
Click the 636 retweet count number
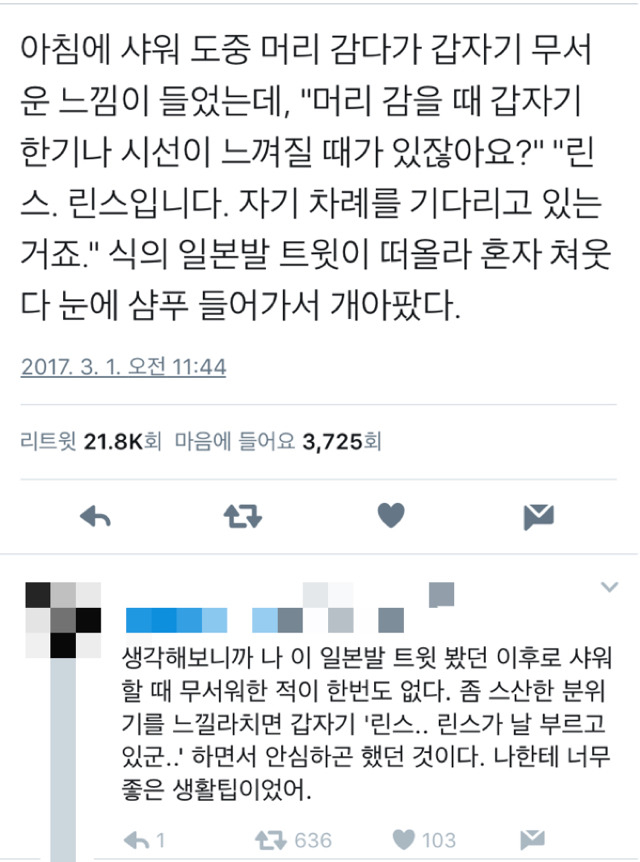(313, 840)
